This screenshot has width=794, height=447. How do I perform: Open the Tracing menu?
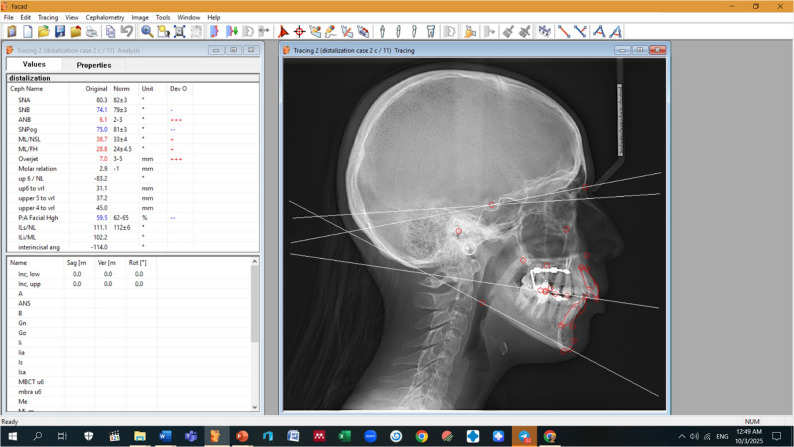click(48, 17)
